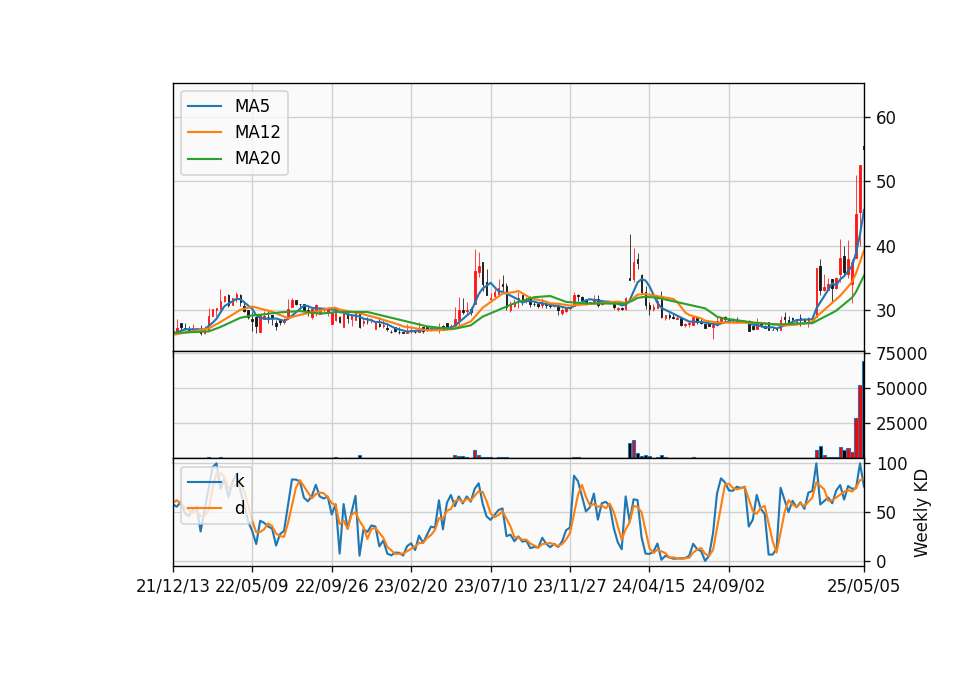Click the orange MA12 legend line sample

click(204, 132)
